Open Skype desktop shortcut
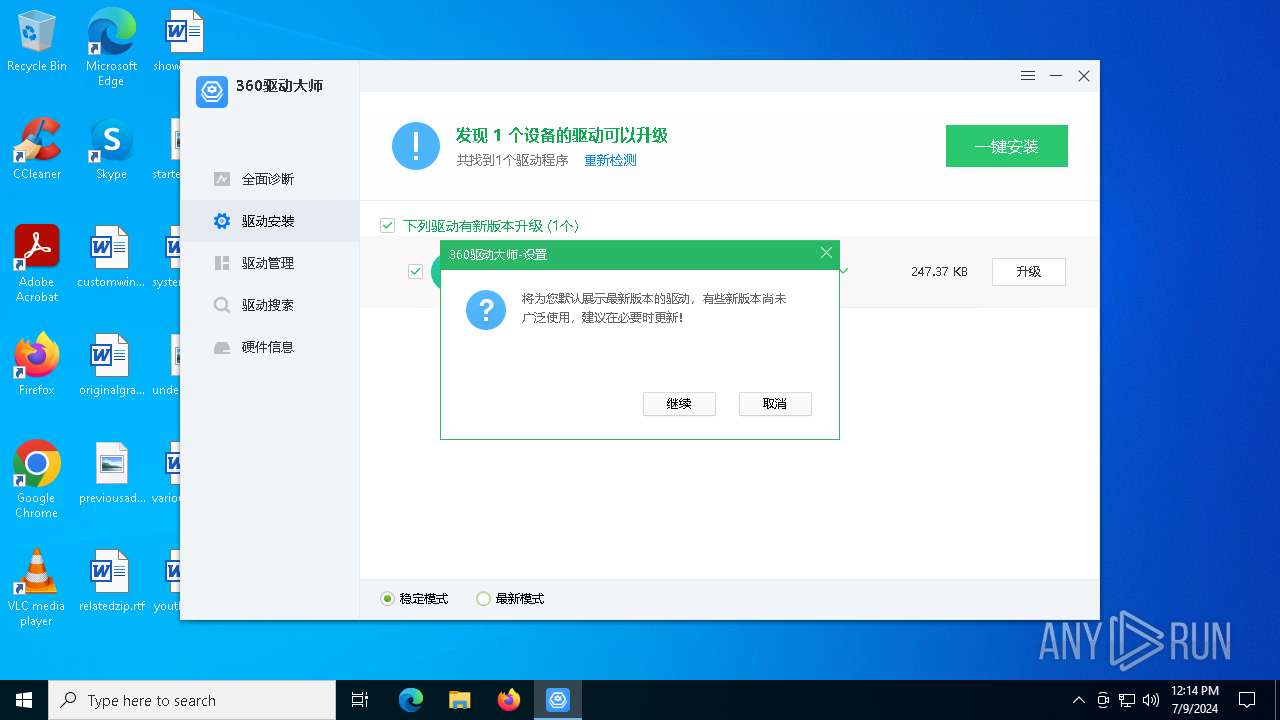The height and width of the screenshot is (720, 1280). coord(111,148)
